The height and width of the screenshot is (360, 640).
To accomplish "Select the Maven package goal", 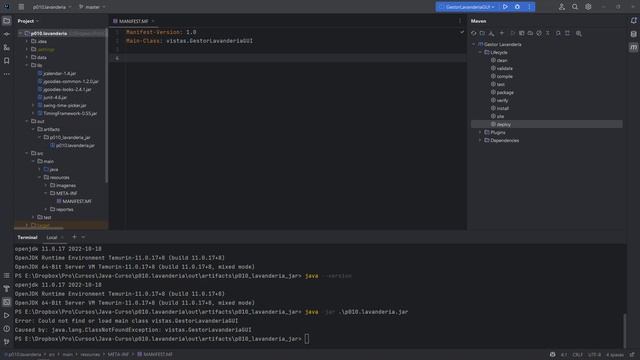I will point(505,93).
